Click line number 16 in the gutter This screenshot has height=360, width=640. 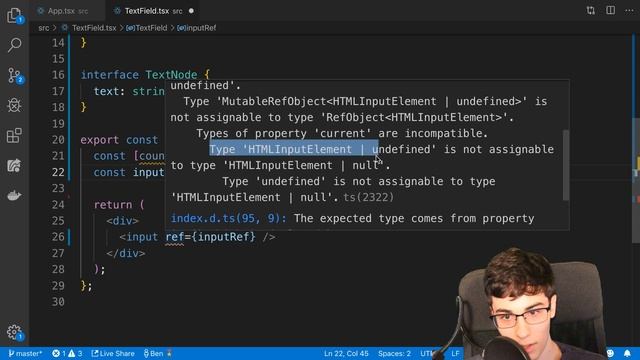tap(58, 75)
